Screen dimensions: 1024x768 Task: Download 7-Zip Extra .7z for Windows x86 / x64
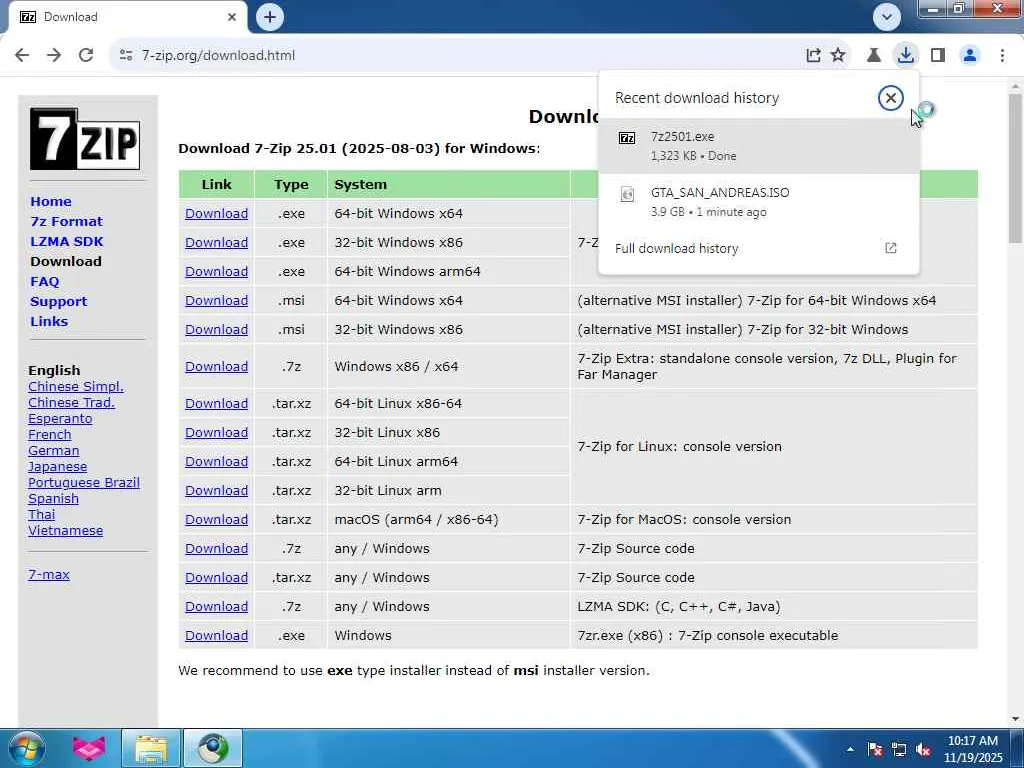point(216,366)
